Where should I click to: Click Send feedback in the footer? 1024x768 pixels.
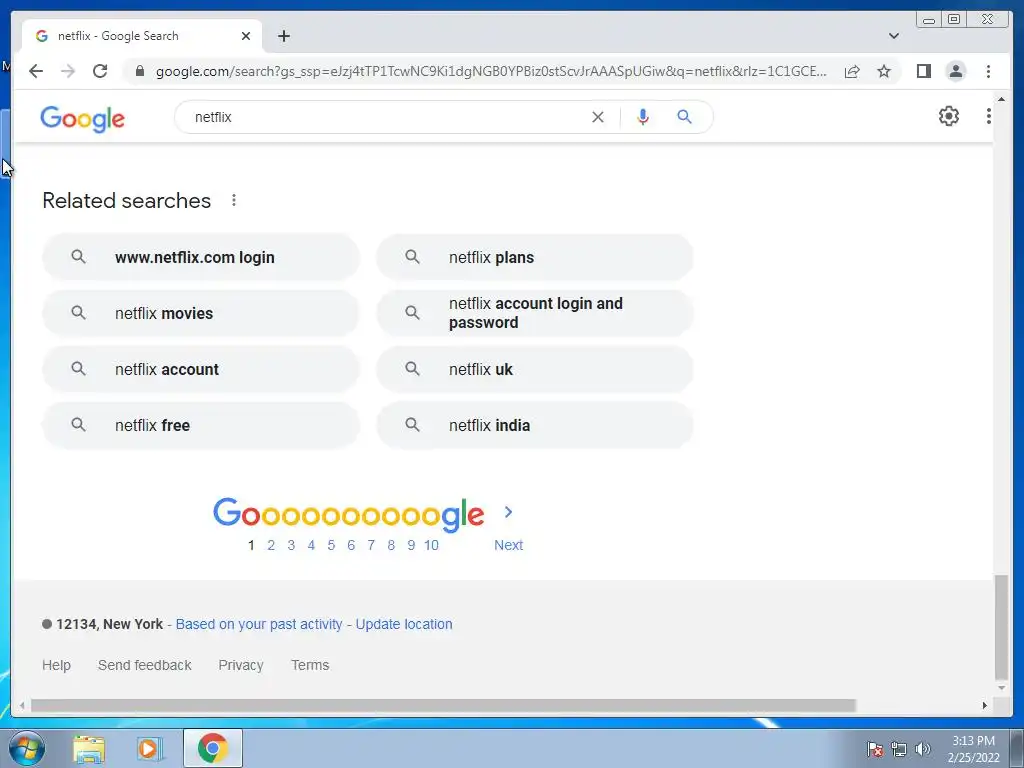pyautogui.click(x=144, y=665)
